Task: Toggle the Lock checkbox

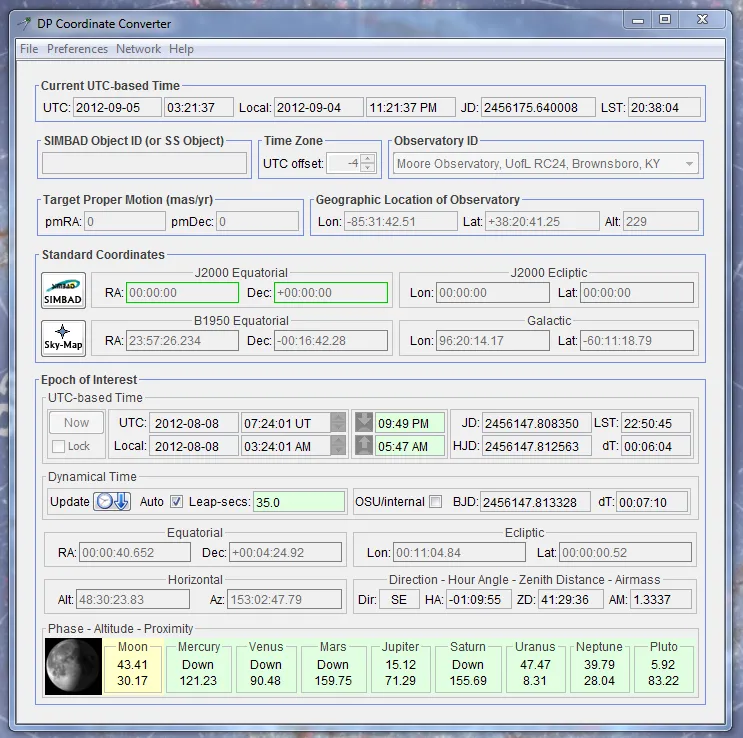Action: pyautogui.click(x=58, y=446)
